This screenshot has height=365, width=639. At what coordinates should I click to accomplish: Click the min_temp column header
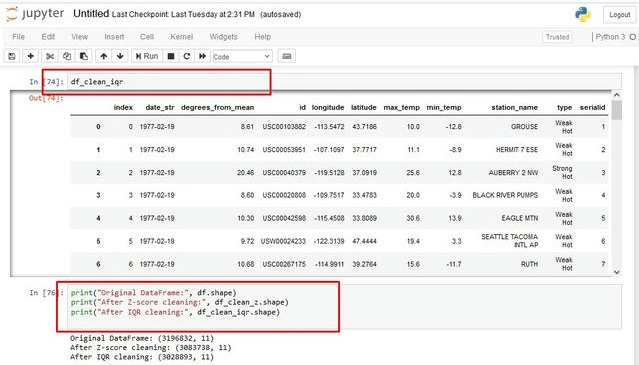click(444, 108)
